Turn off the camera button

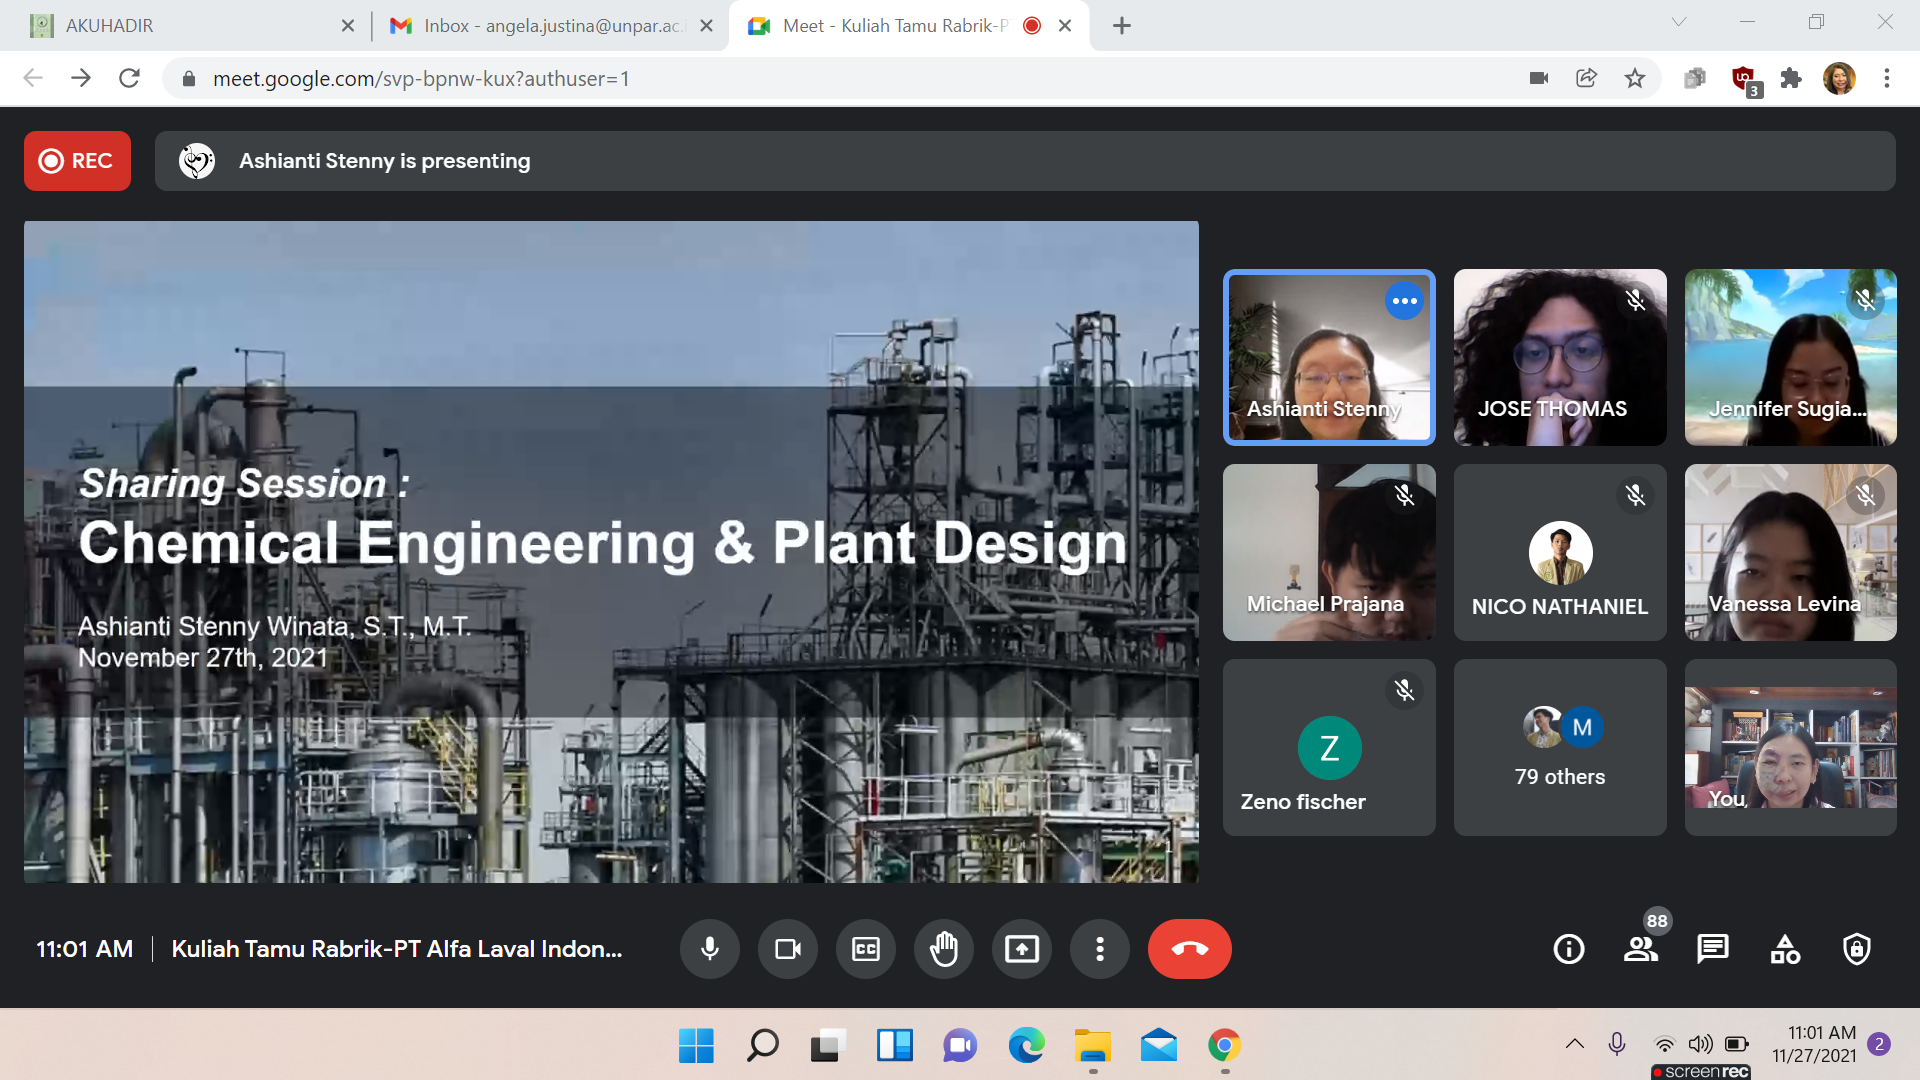pyautogui.click(x=787, y=948)
